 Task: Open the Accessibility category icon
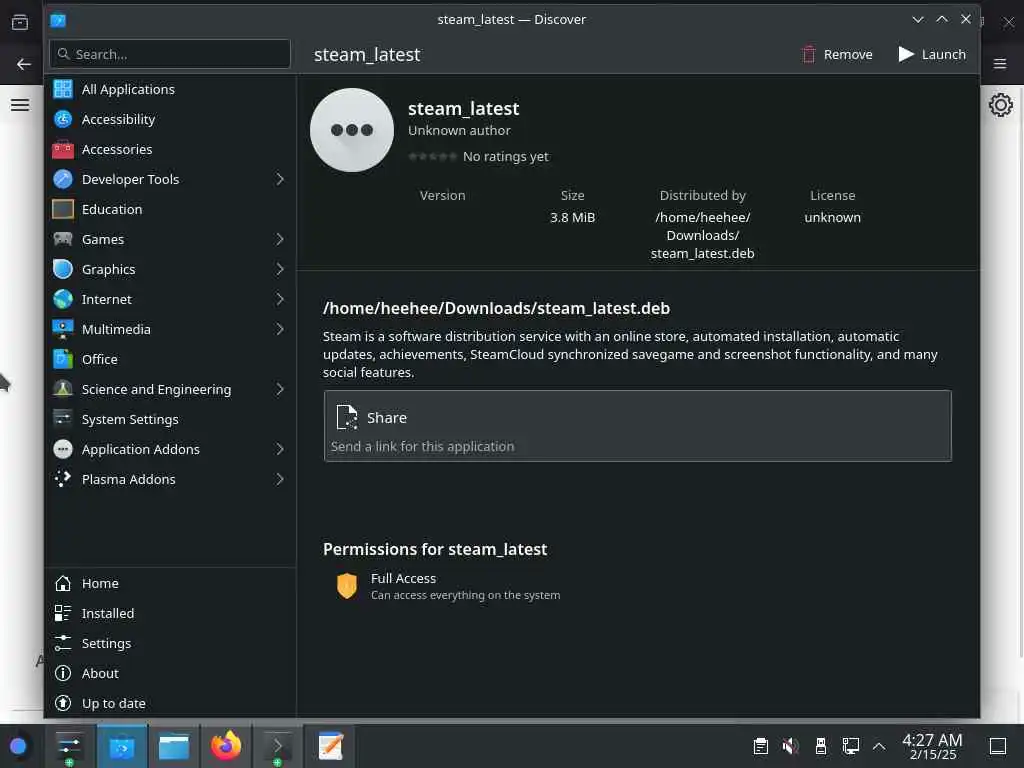[x=63, y=119]
